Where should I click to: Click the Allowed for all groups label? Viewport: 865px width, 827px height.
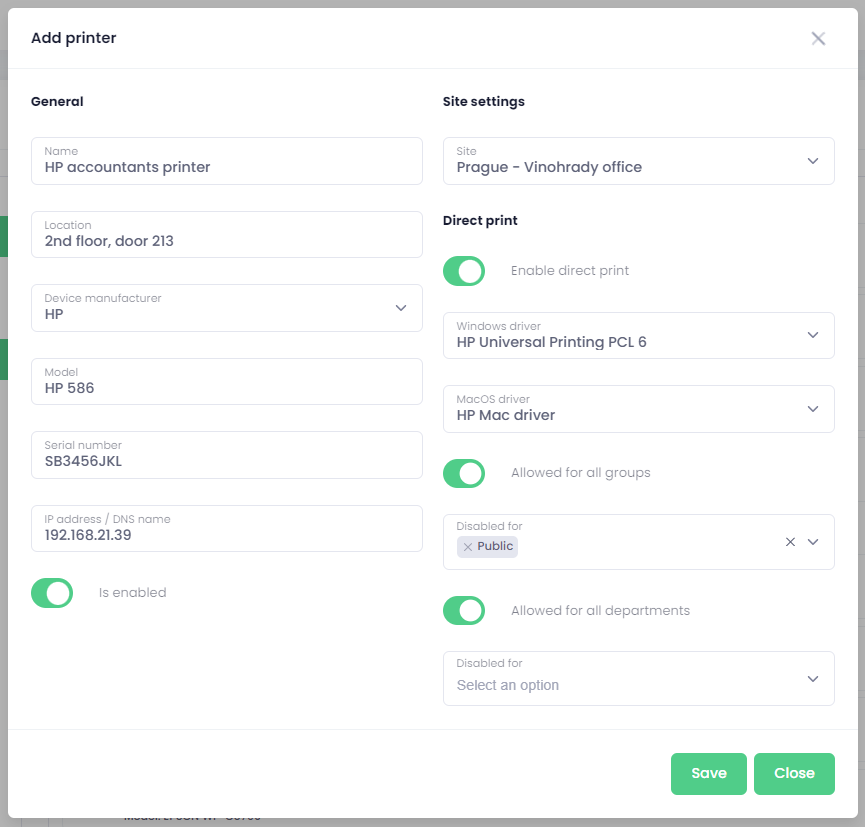(580, 473)
